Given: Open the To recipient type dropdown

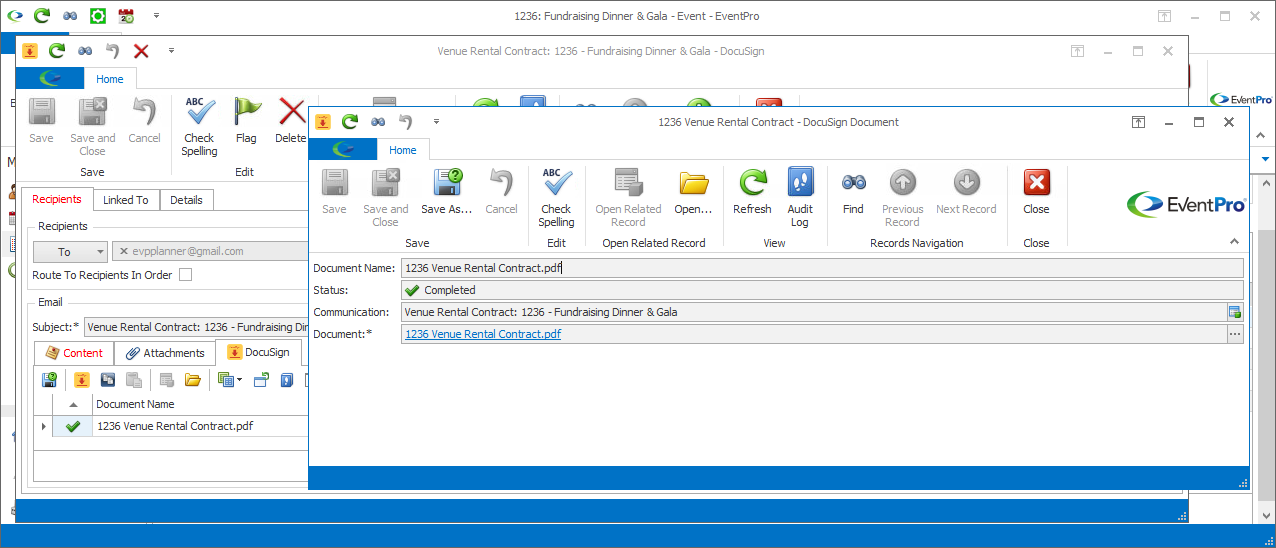Looking at the screenshot, I should coord(70,252).
